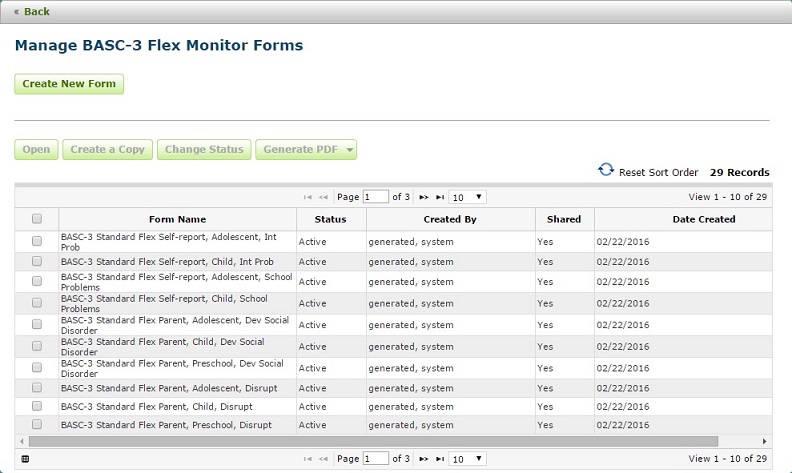
Task: Click the horizontal scrollbar under the table
Action: (370, 440)
